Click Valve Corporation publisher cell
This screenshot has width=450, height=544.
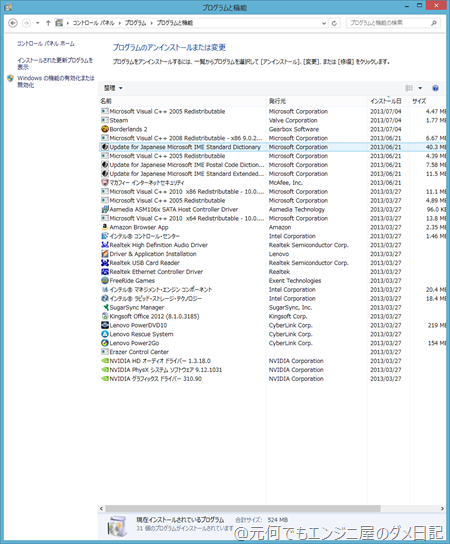point(293,120)
